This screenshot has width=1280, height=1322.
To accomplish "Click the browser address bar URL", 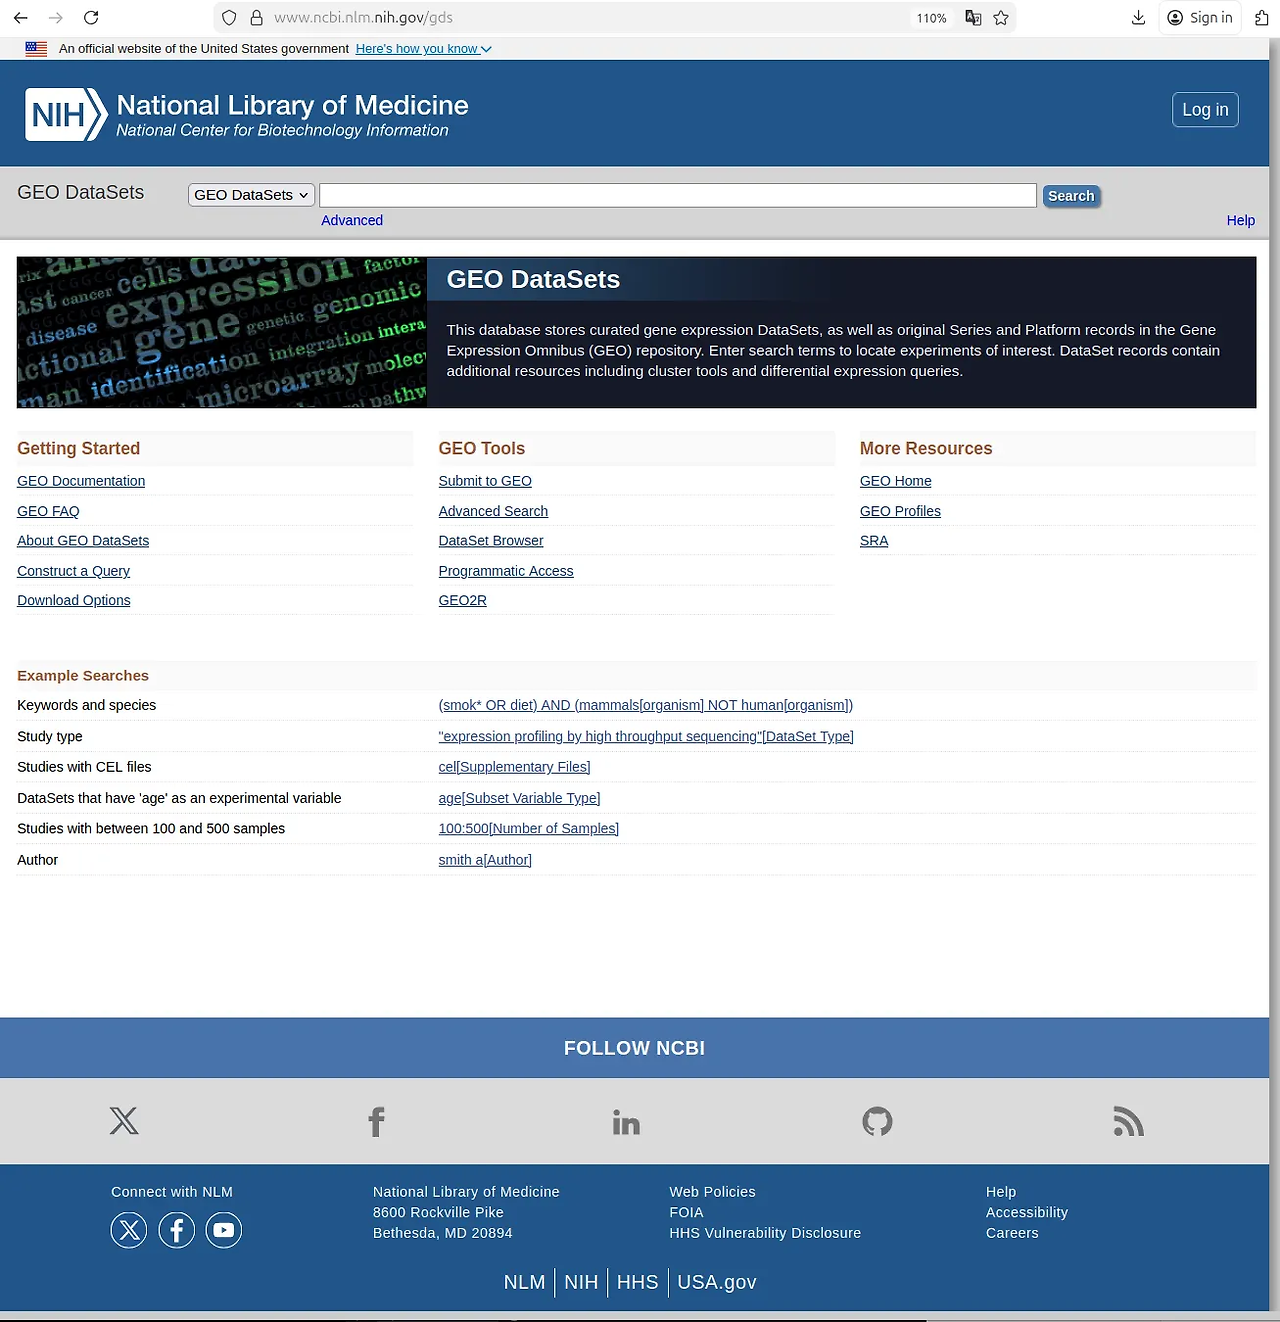I will 364,18.
